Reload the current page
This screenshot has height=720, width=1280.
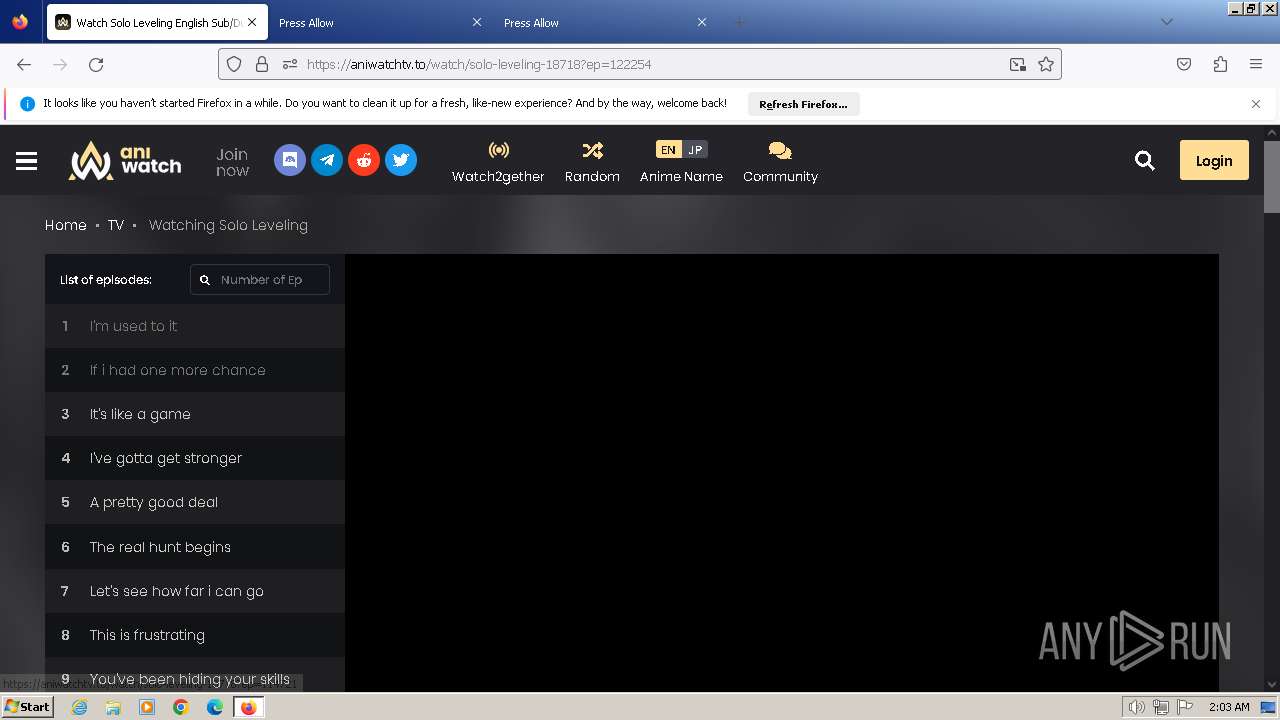pos(96,64)
